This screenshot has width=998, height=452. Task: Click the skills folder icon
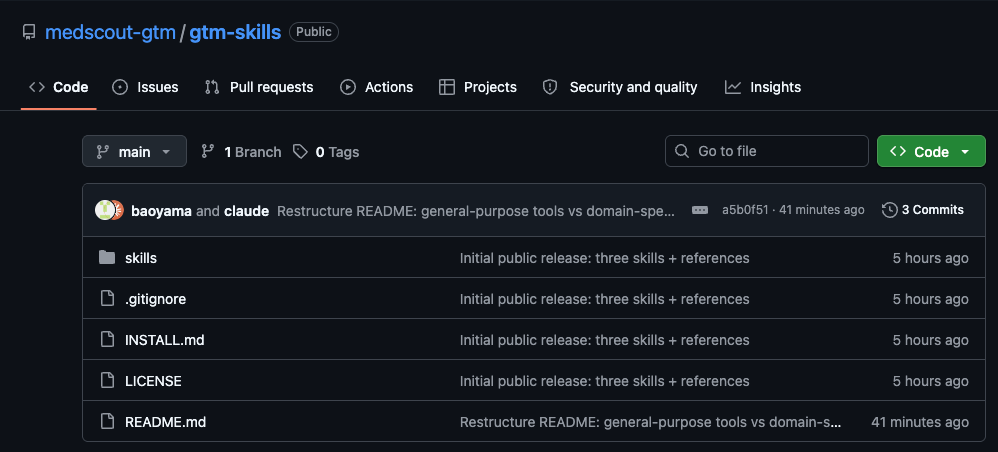108,258
